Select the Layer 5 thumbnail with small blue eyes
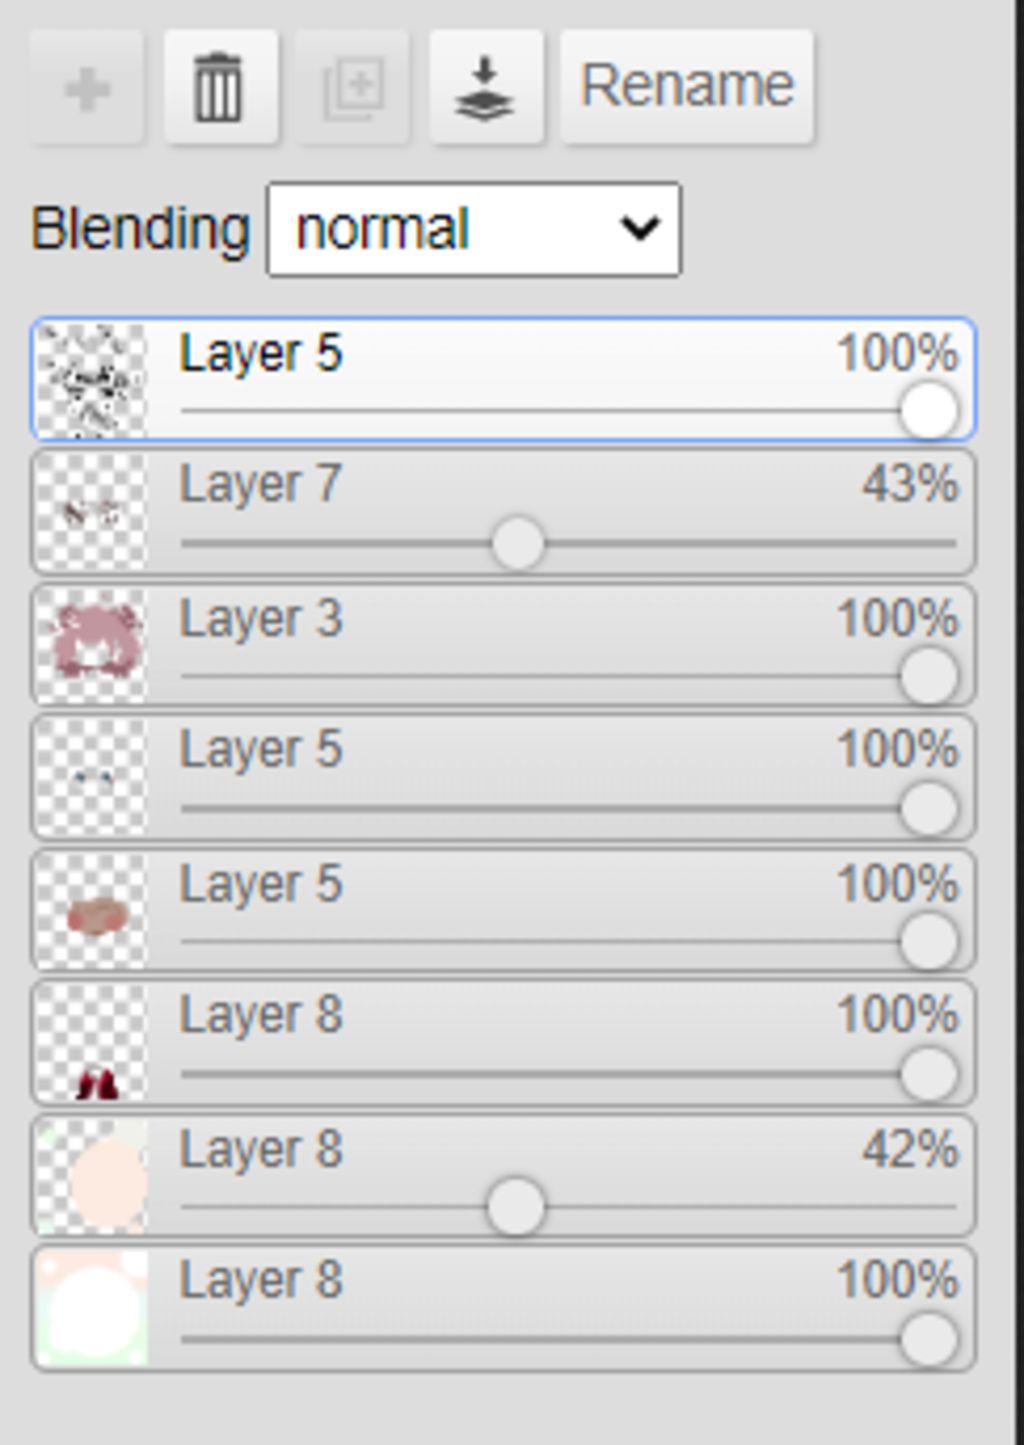The height and width of the screenshot is (1445, 1024). point(92,777)
